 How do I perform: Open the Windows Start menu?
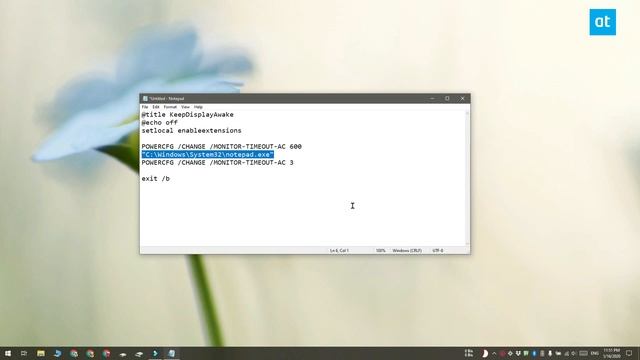click(8, 353)
